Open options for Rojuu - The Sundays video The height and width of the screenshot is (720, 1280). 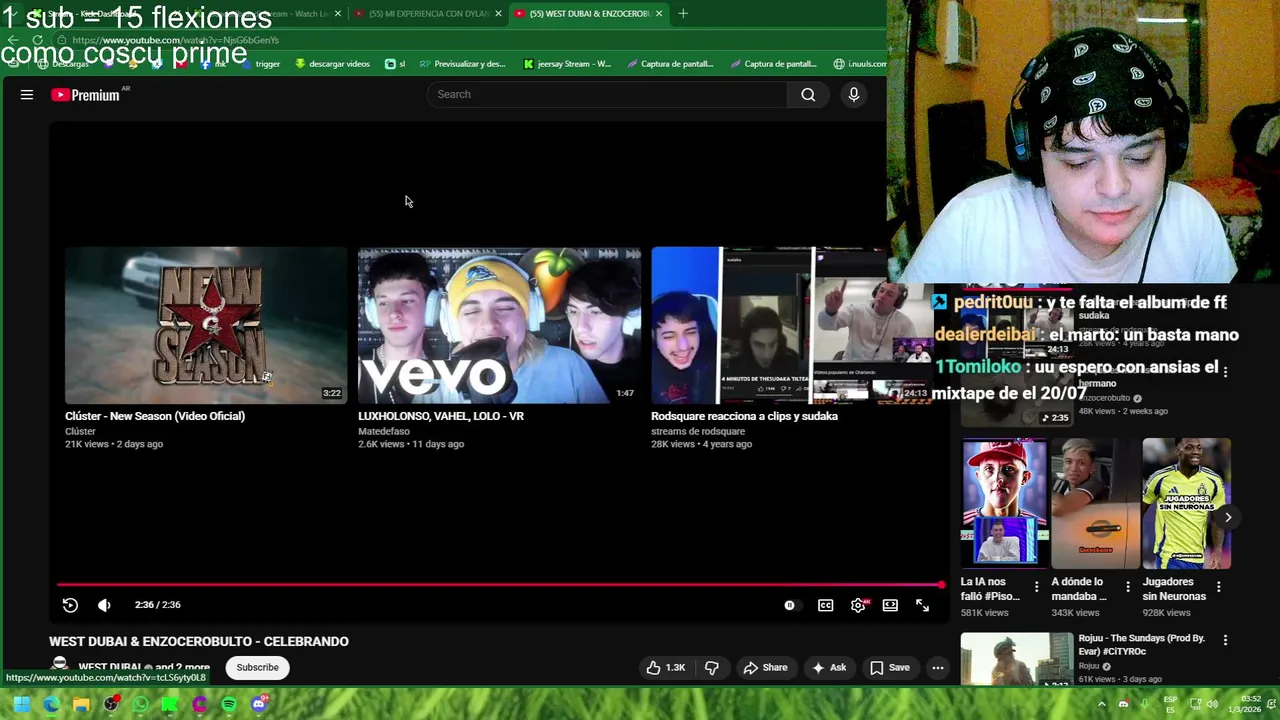click(1225, 640)
